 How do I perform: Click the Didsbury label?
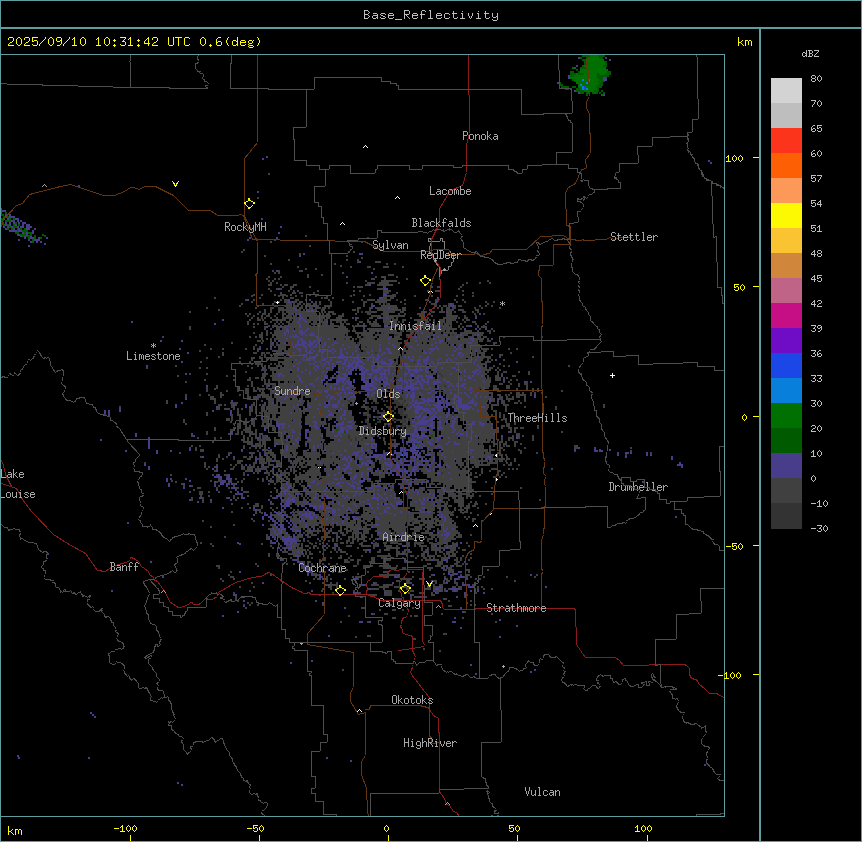coord(383,431)
